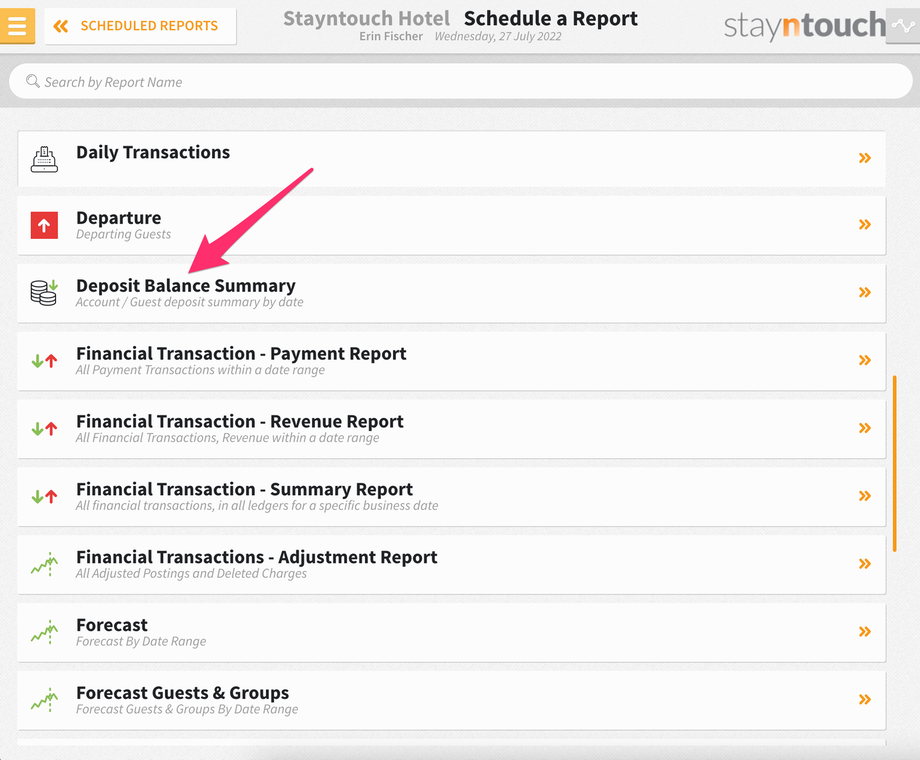Click 'All Payment Transactions within a date range'
This screenshot has width=920, height=760.
click(x=200, y=370)
